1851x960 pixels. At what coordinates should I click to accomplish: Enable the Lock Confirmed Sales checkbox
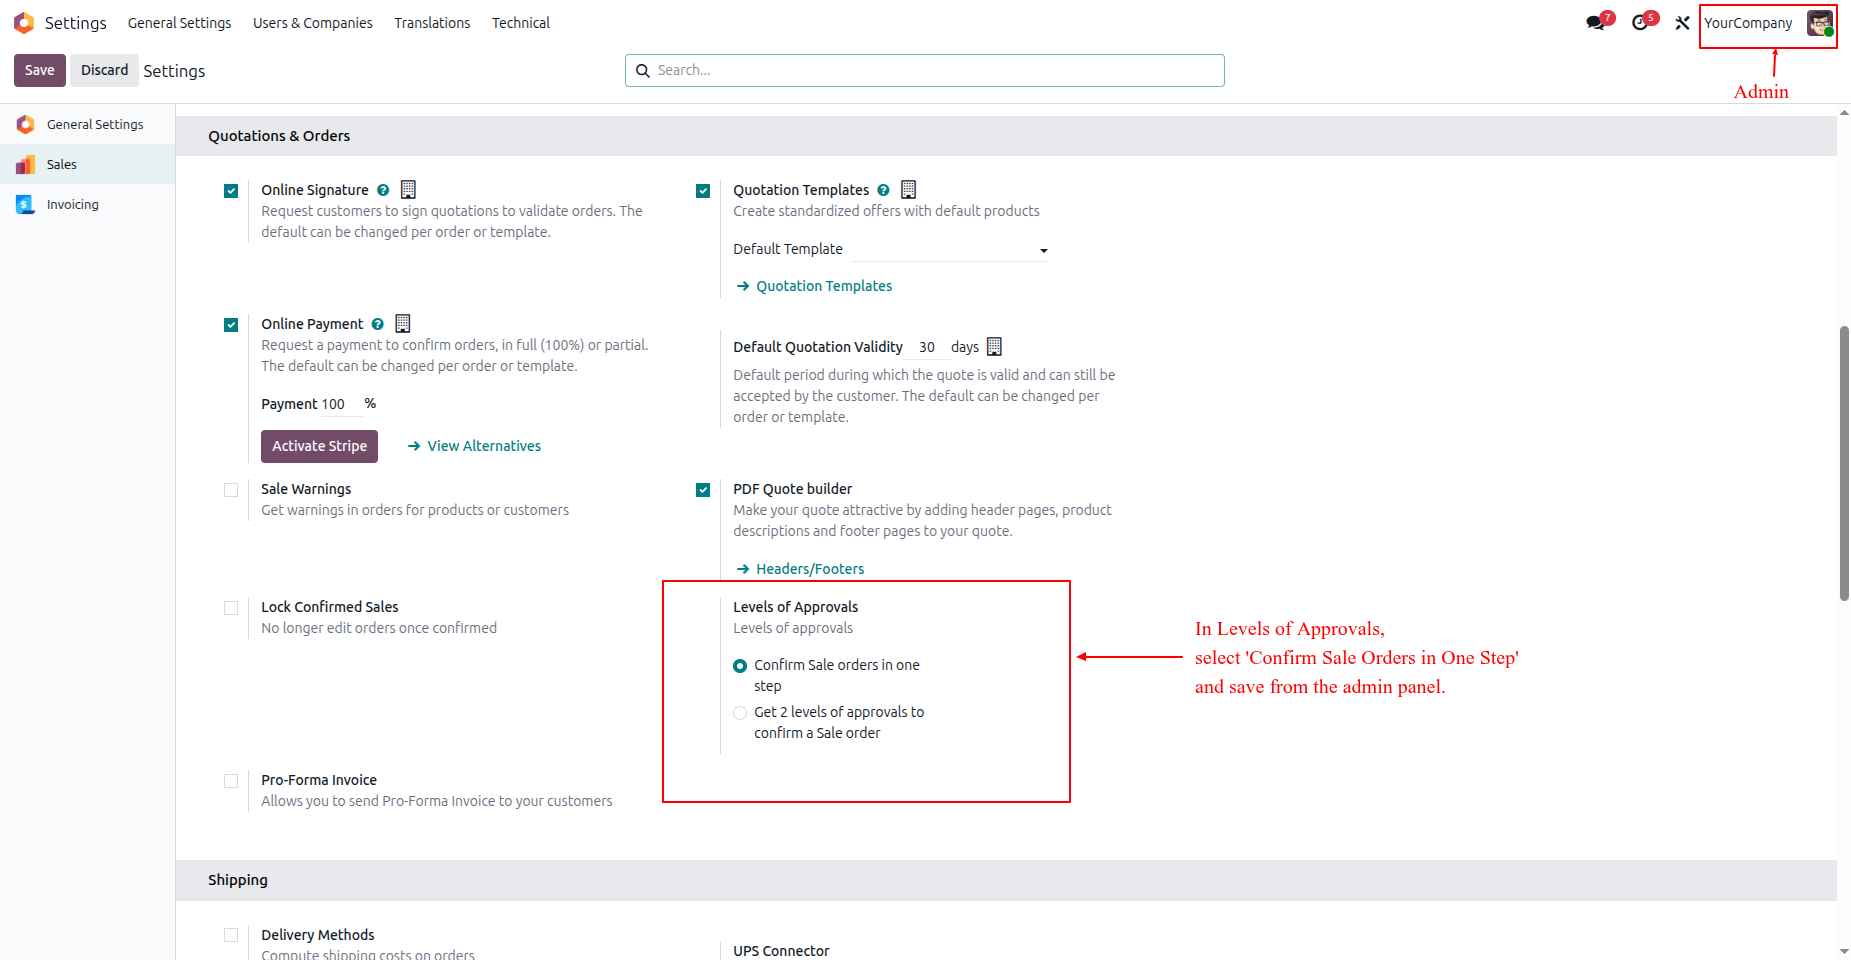[231, 607]
